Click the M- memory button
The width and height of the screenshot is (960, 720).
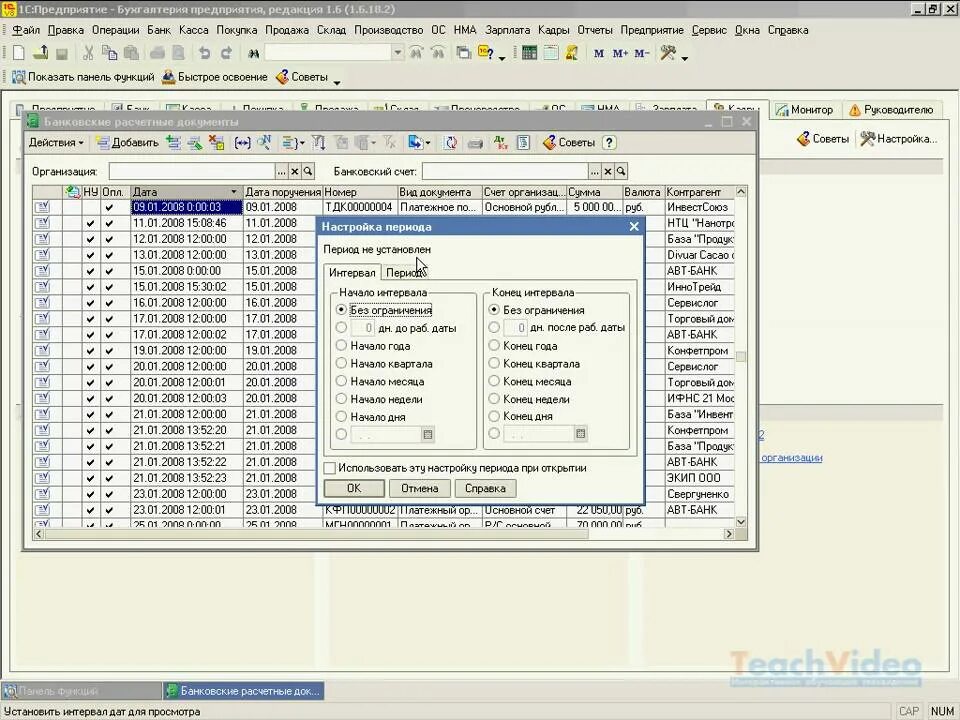642,53
